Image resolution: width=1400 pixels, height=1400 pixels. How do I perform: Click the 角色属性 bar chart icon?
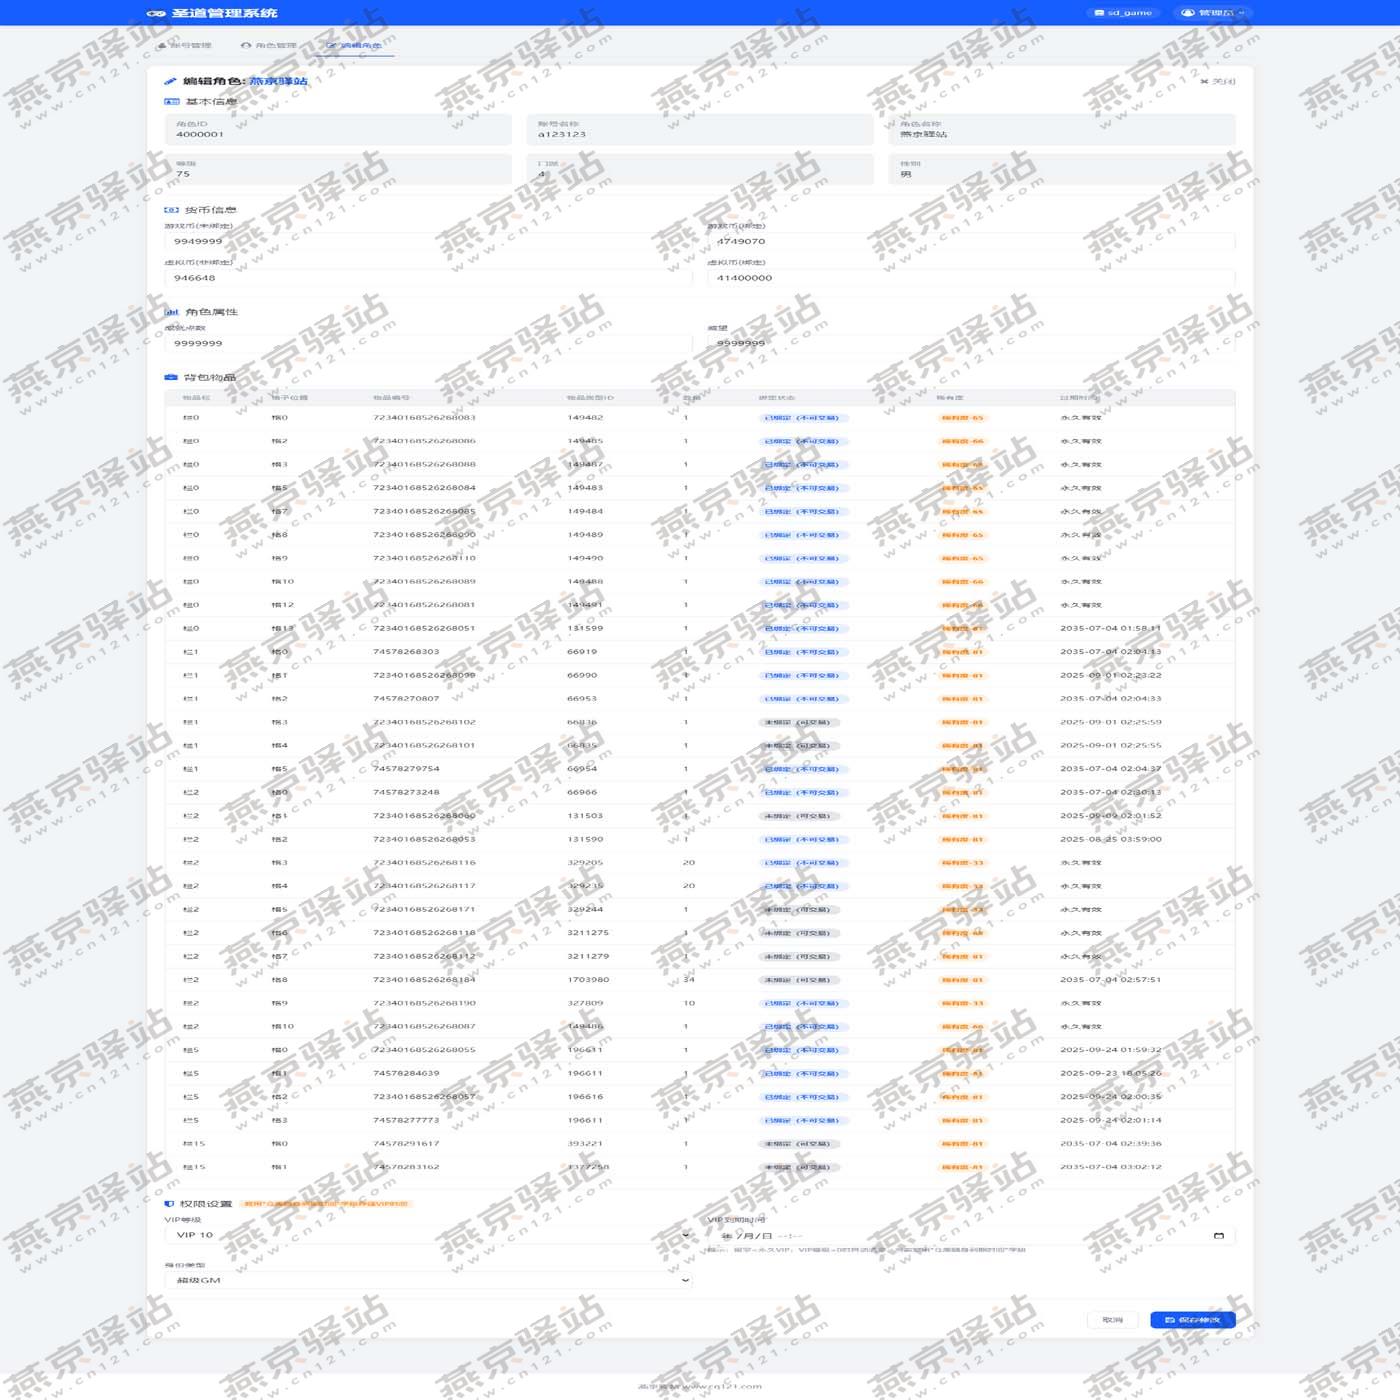coord(171,312)
